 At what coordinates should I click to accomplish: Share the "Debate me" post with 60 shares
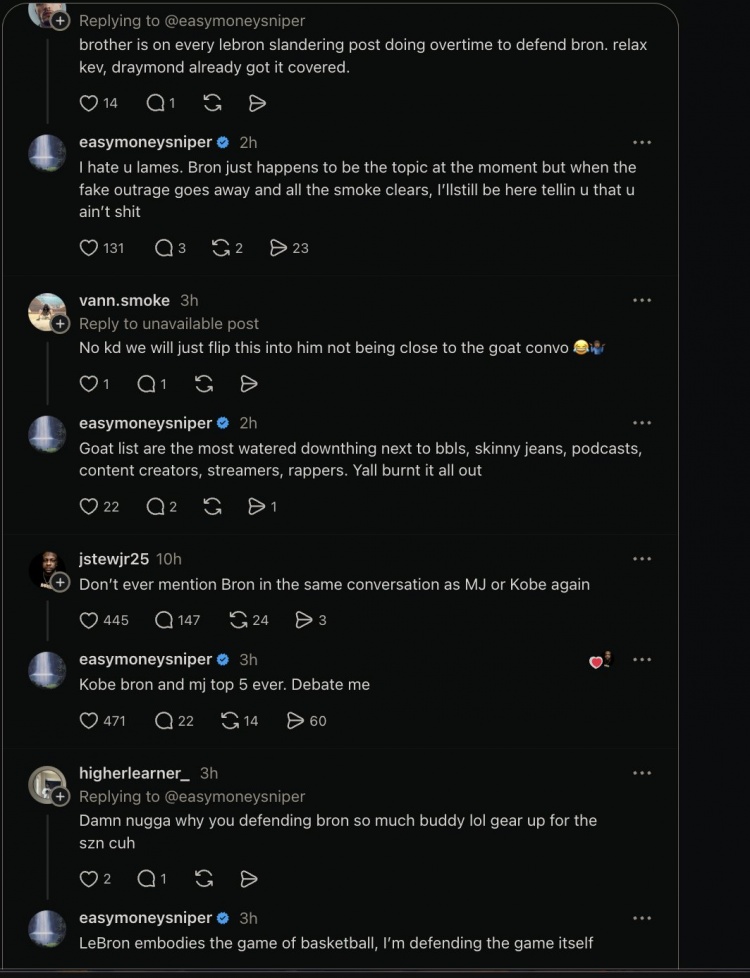(306, 721)
